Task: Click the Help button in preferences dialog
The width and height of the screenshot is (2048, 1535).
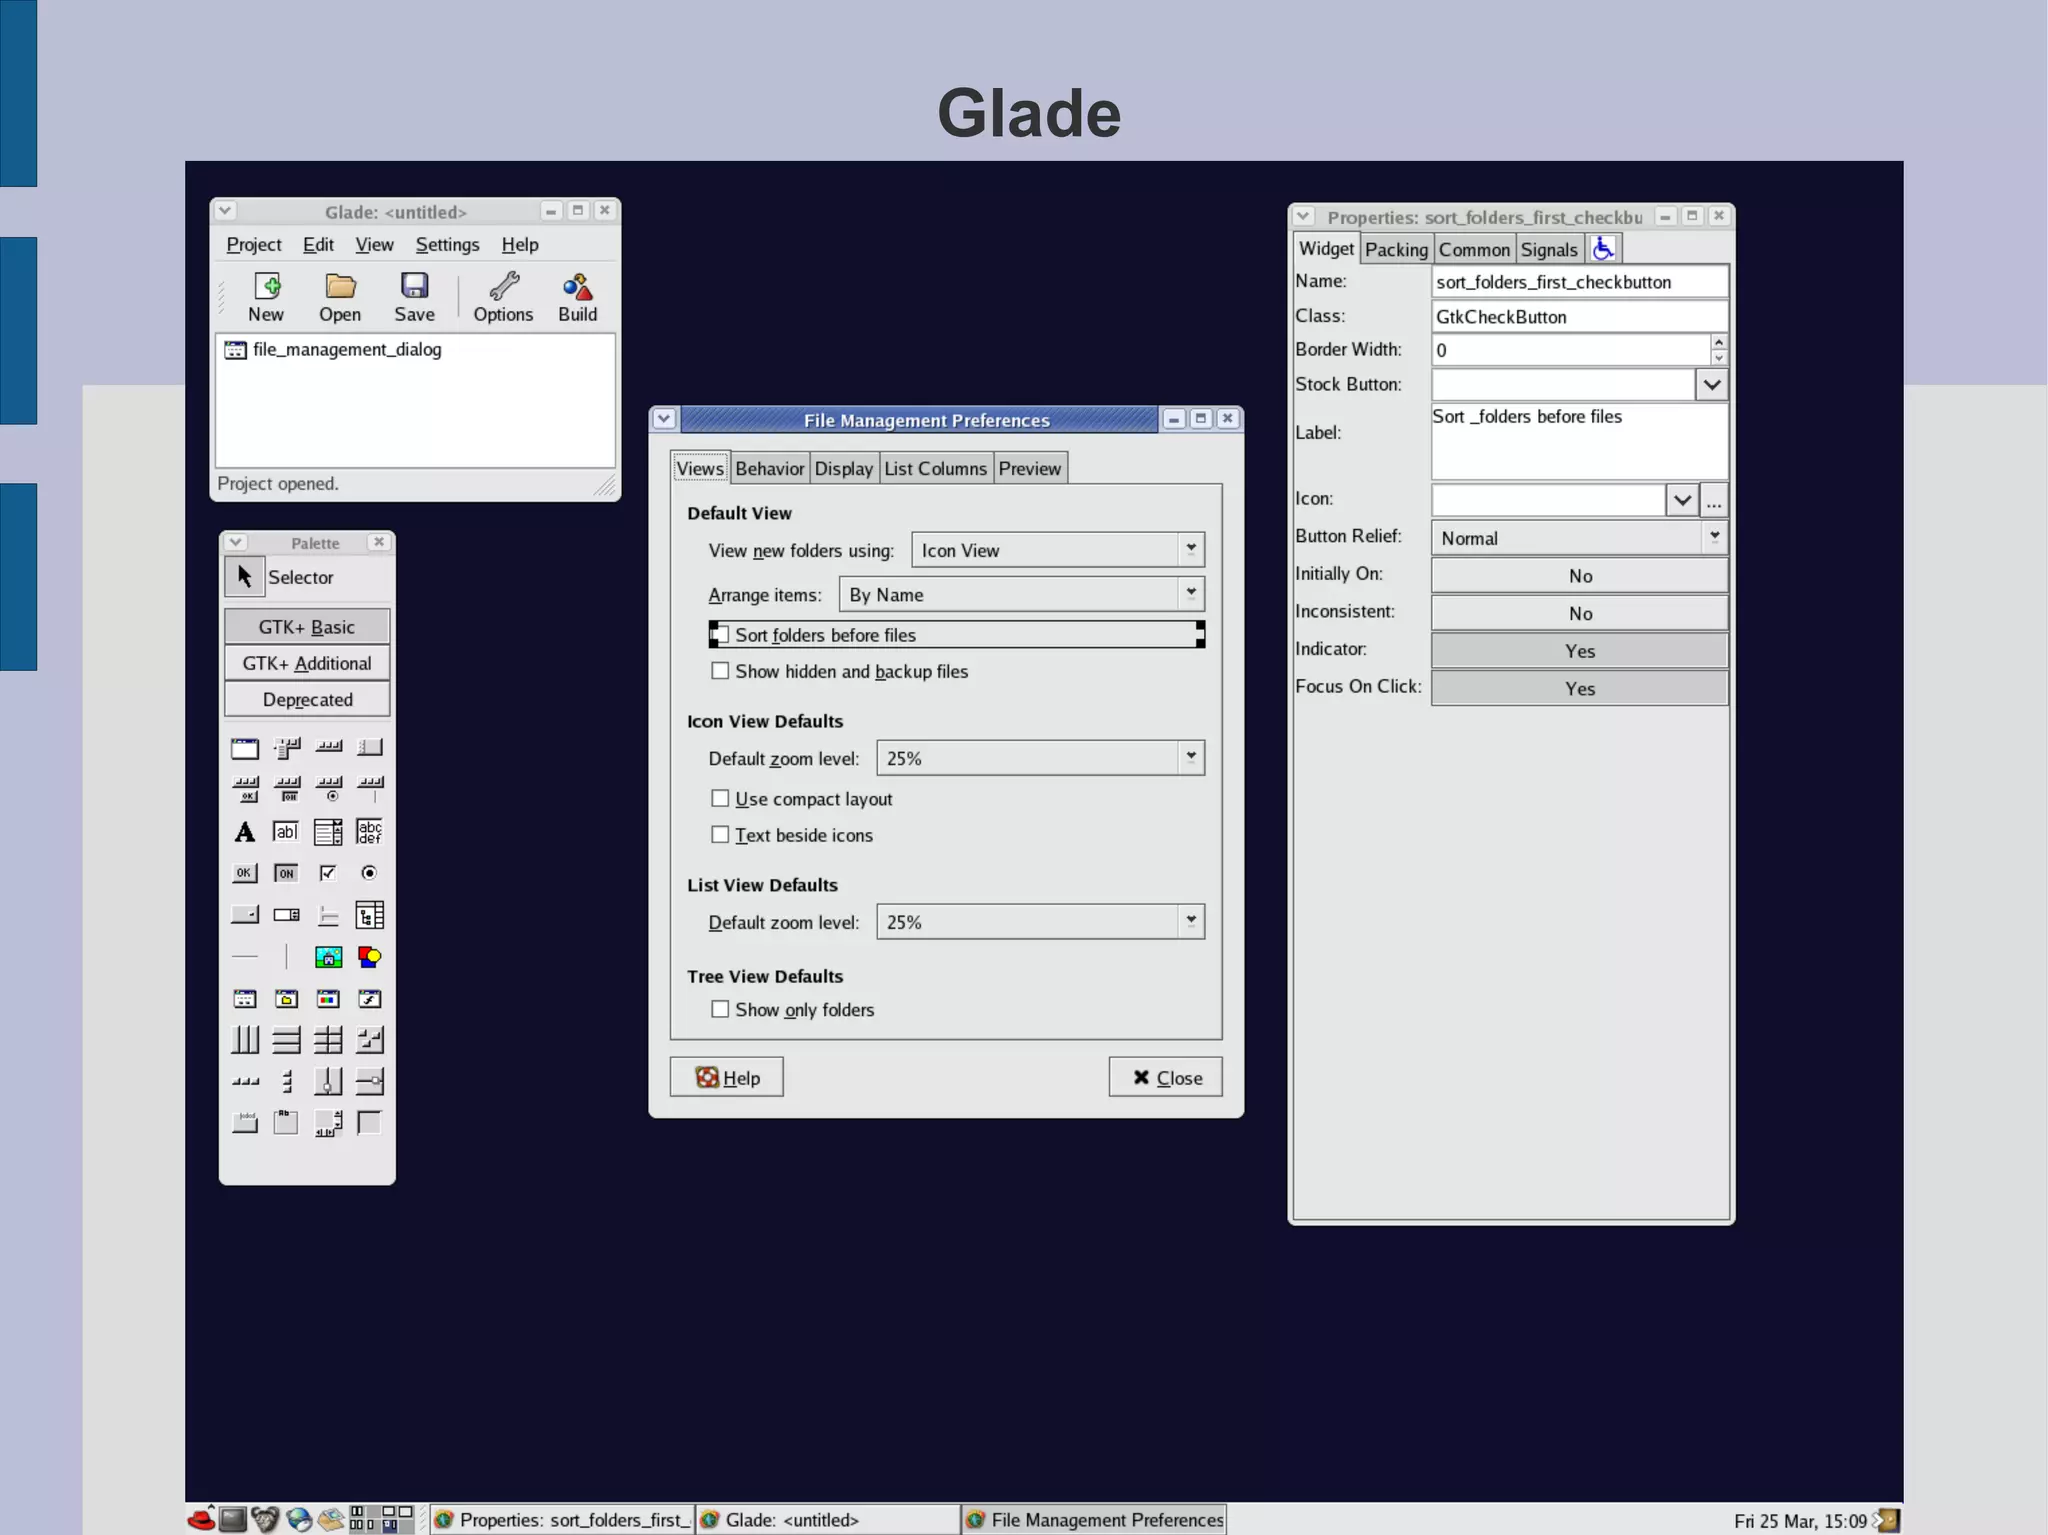Action: (x=727, y=1077)
